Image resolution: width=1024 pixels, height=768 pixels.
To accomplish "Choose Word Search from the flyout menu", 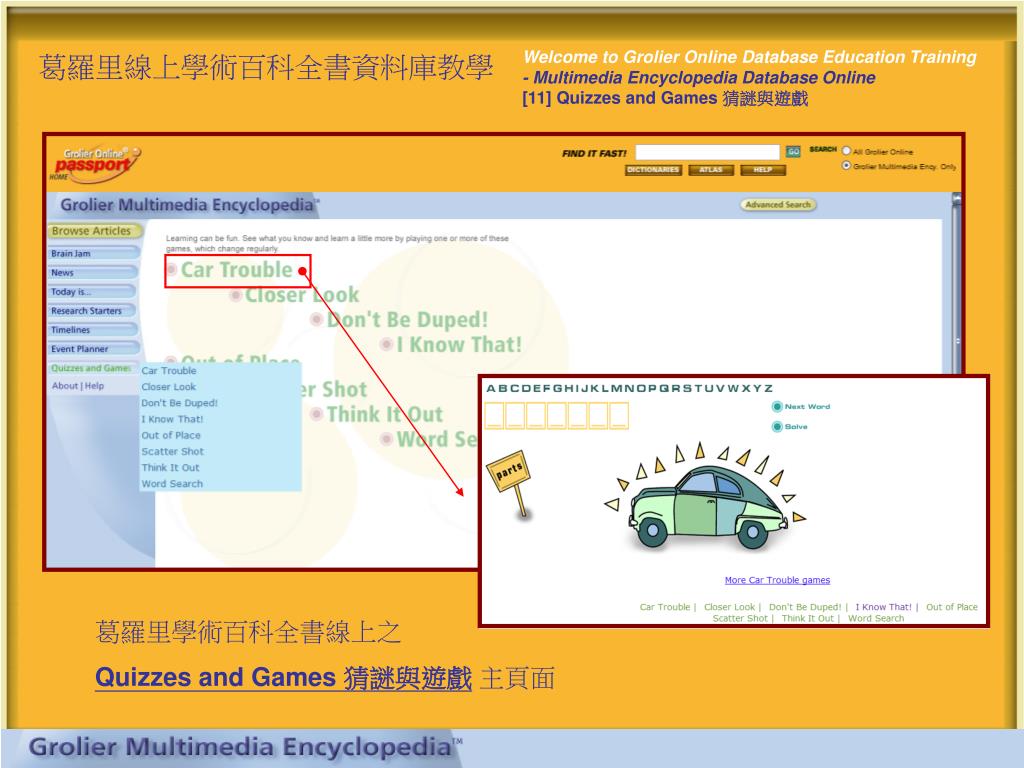I will click(172, 484).
